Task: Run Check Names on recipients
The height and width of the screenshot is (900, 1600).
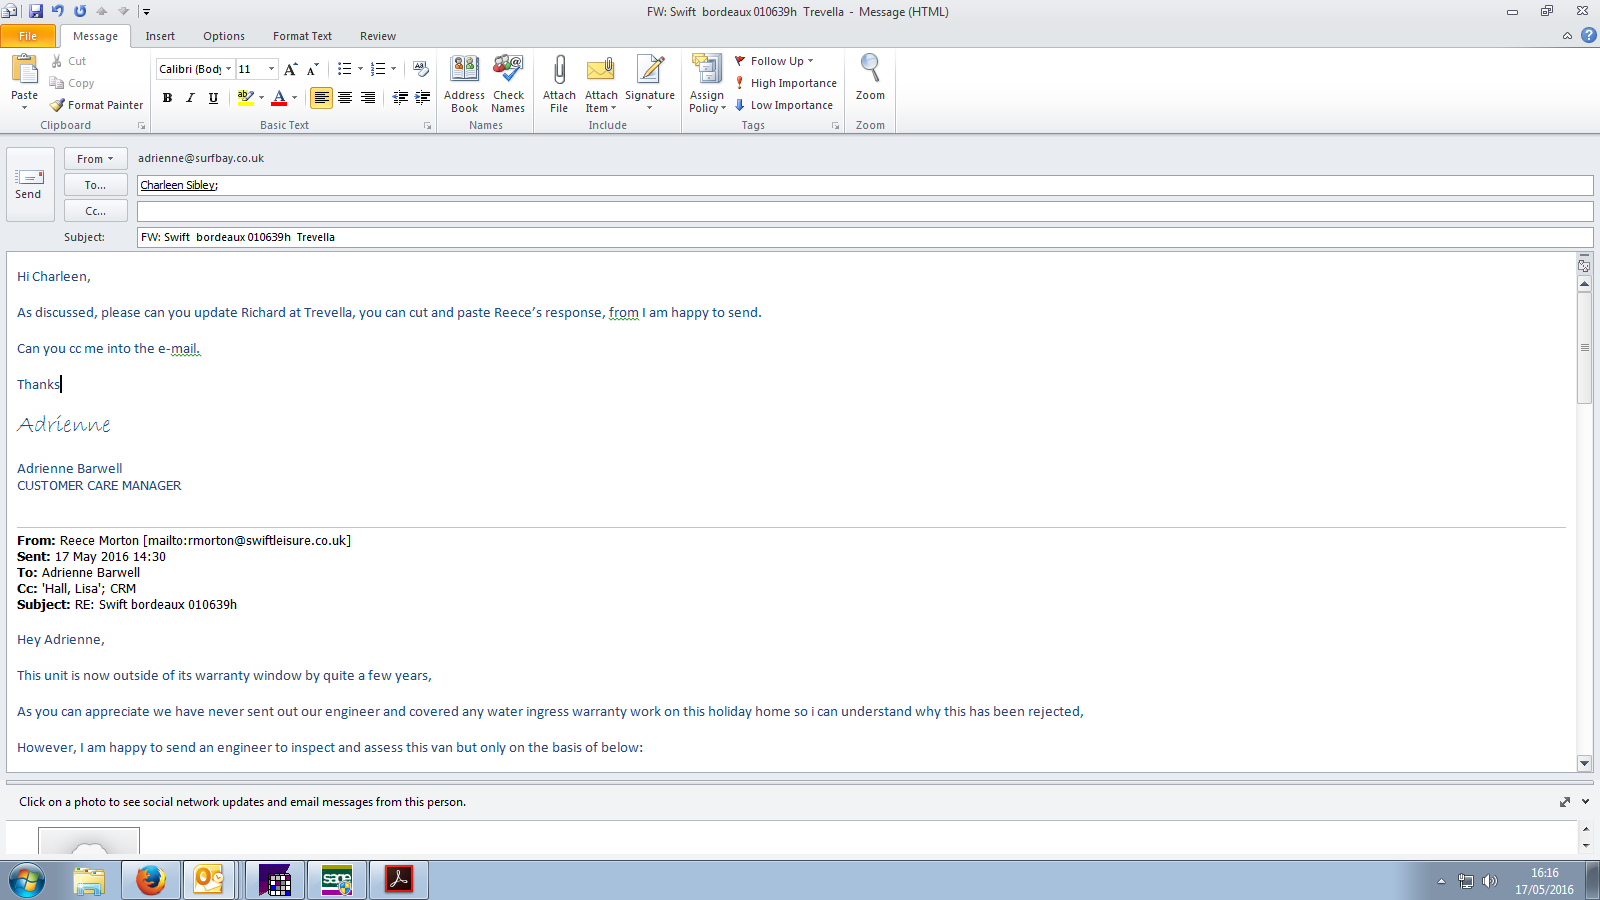Action: click(508, 84)
